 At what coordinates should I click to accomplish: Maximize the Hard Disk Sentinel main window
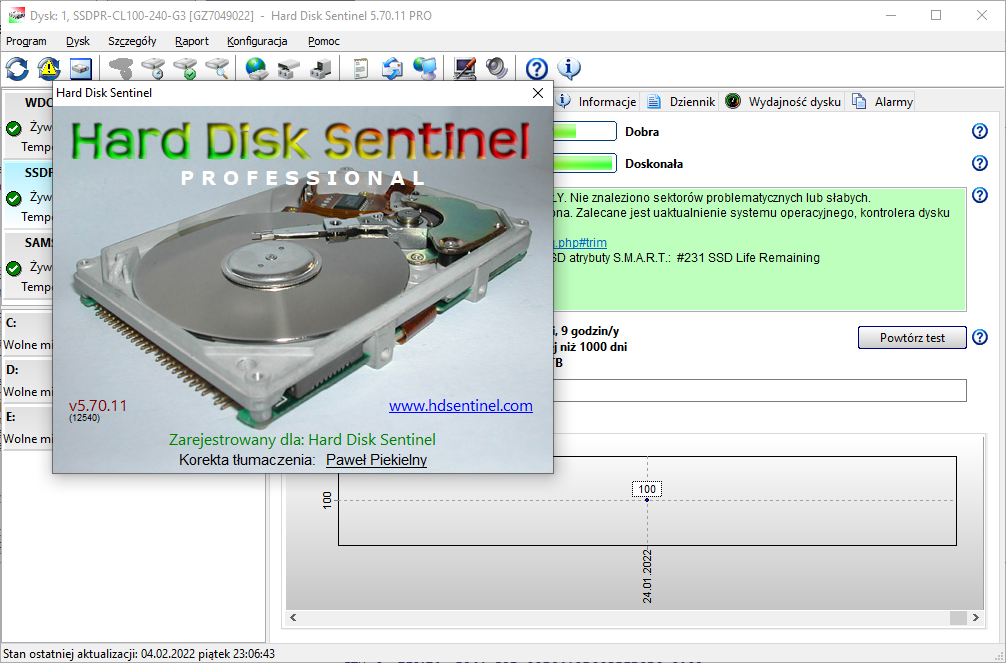pos(936,15)
